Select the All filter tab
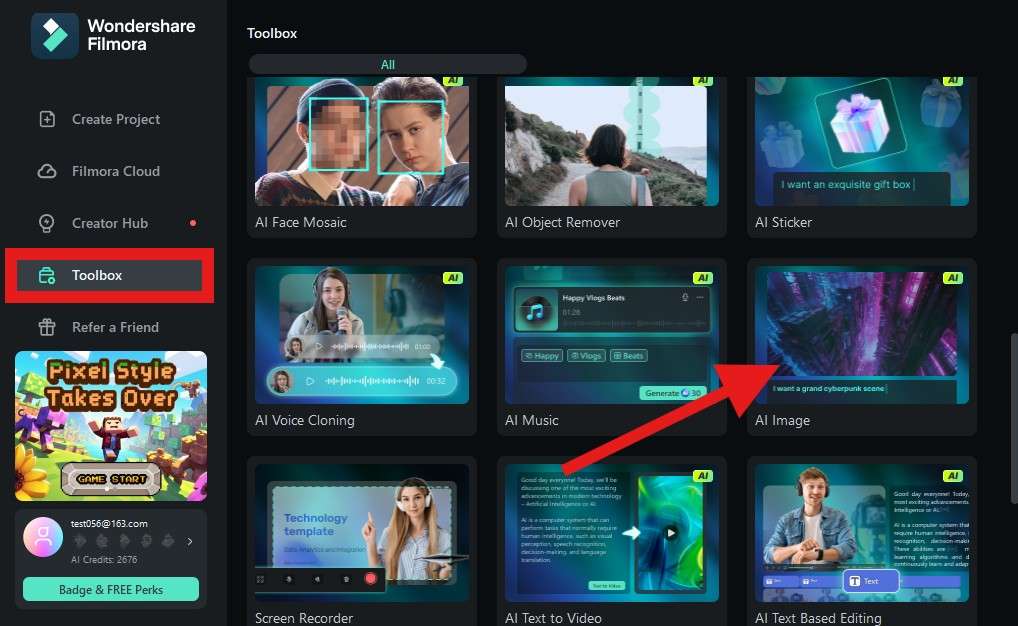 pos(388,64)
